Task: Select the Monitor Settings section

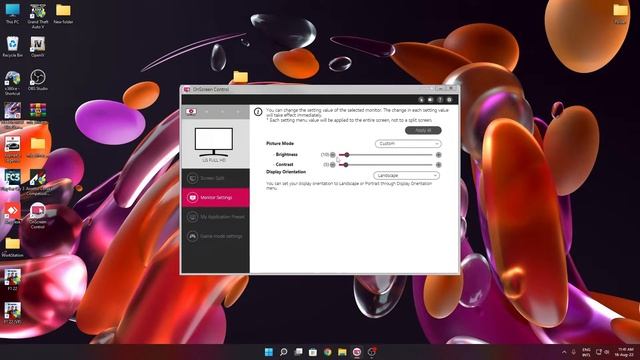Action: pos(216,198)
